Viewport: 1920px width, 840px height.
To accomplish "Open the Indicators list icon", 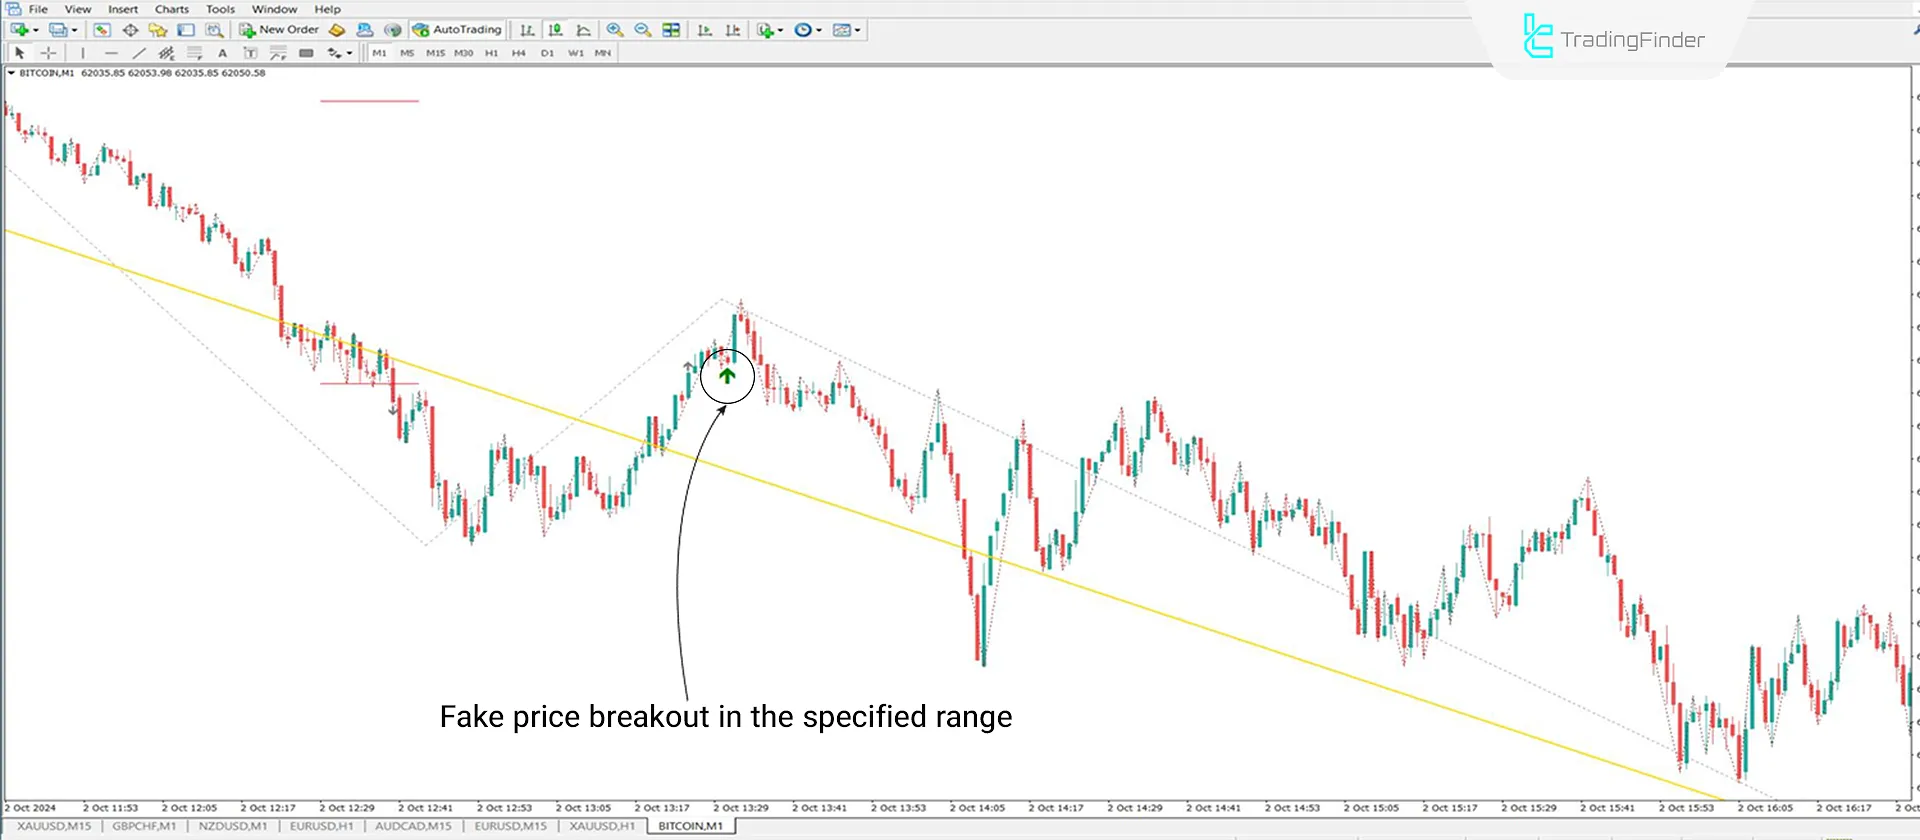I will click(765, 30).
